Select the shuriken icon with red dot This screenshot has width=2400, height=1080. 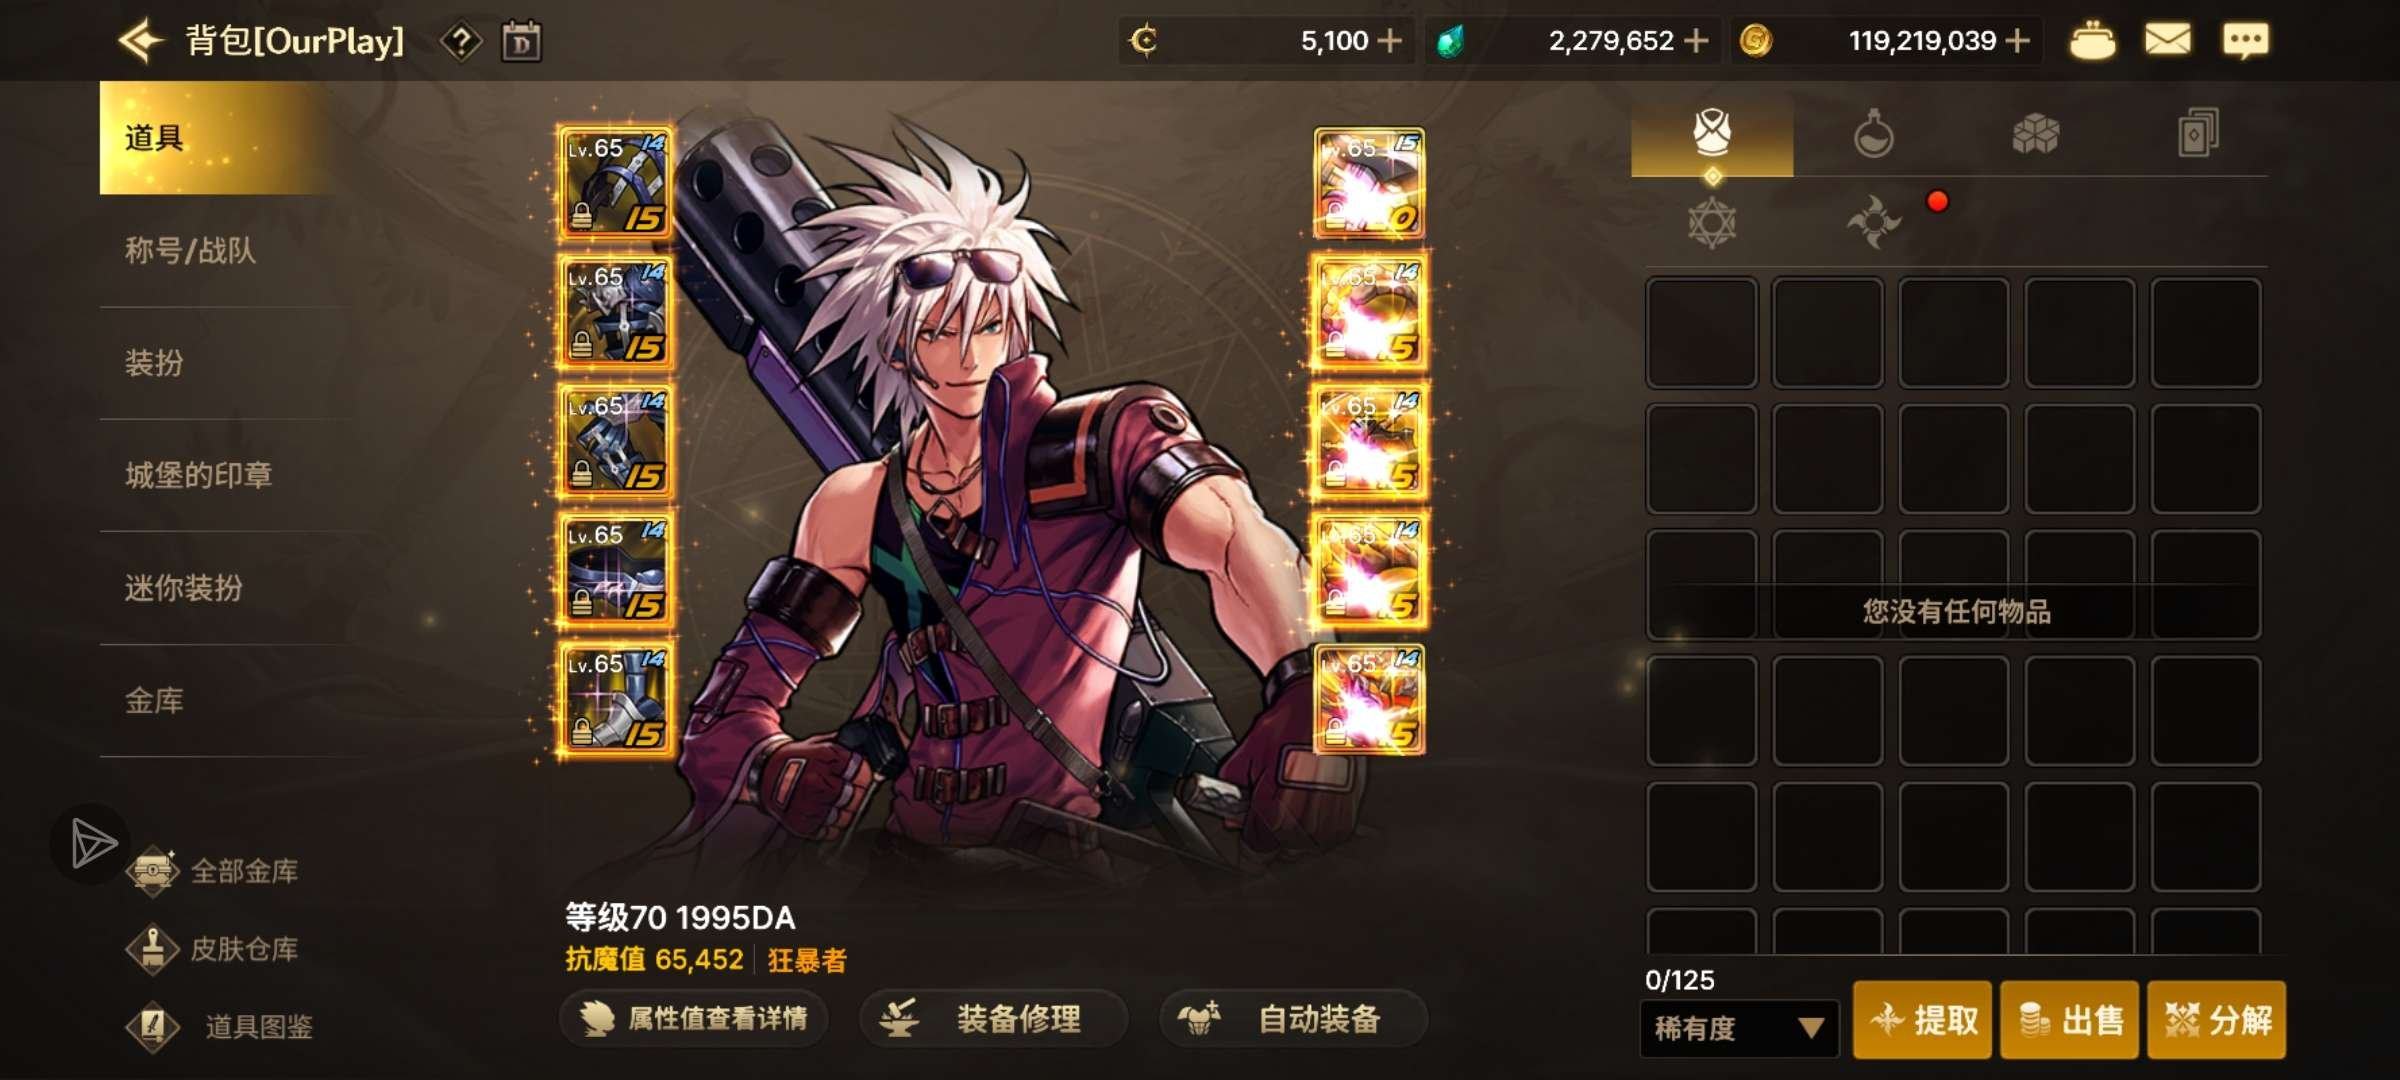tap(1874, 222)
